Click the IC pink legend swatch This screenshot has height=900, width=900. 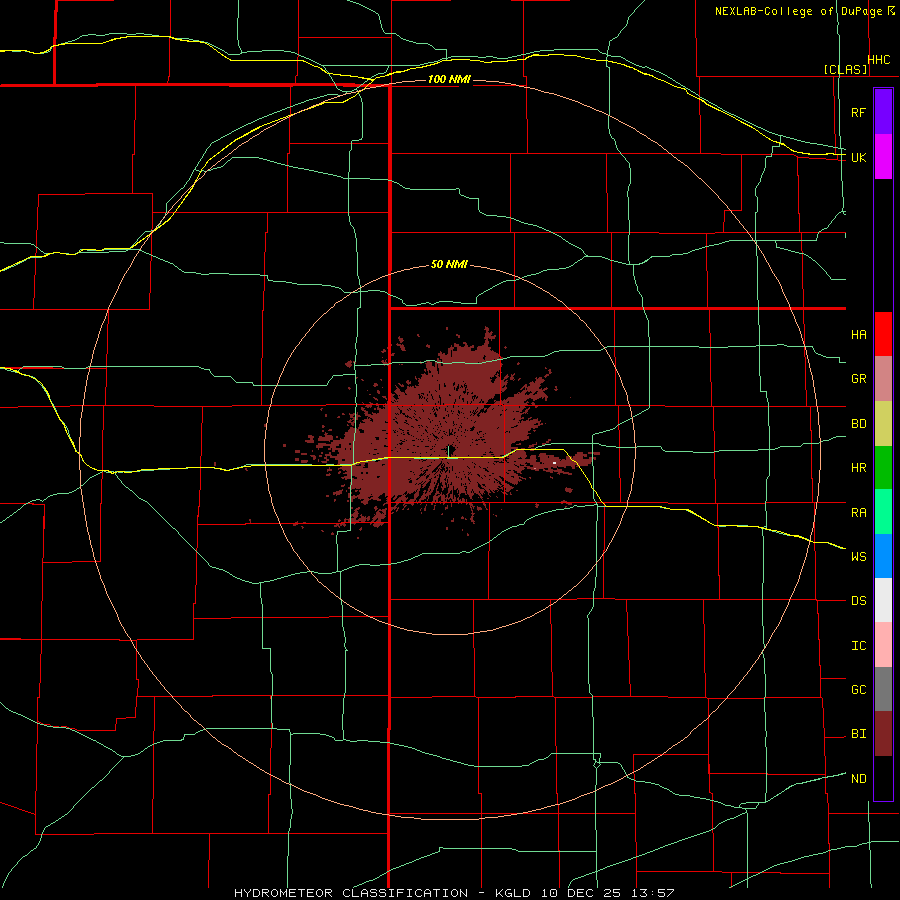point(883,645)
